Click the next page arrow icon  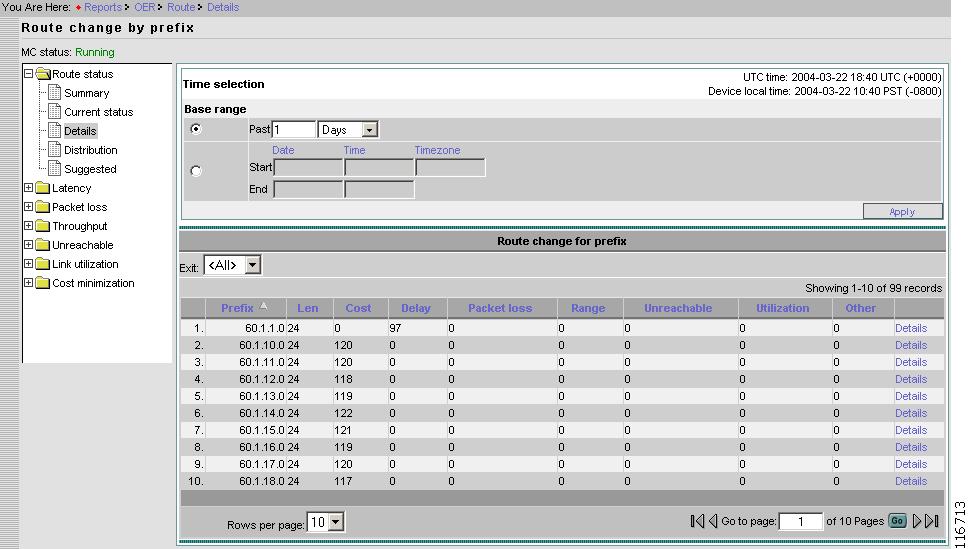[917, 521]
